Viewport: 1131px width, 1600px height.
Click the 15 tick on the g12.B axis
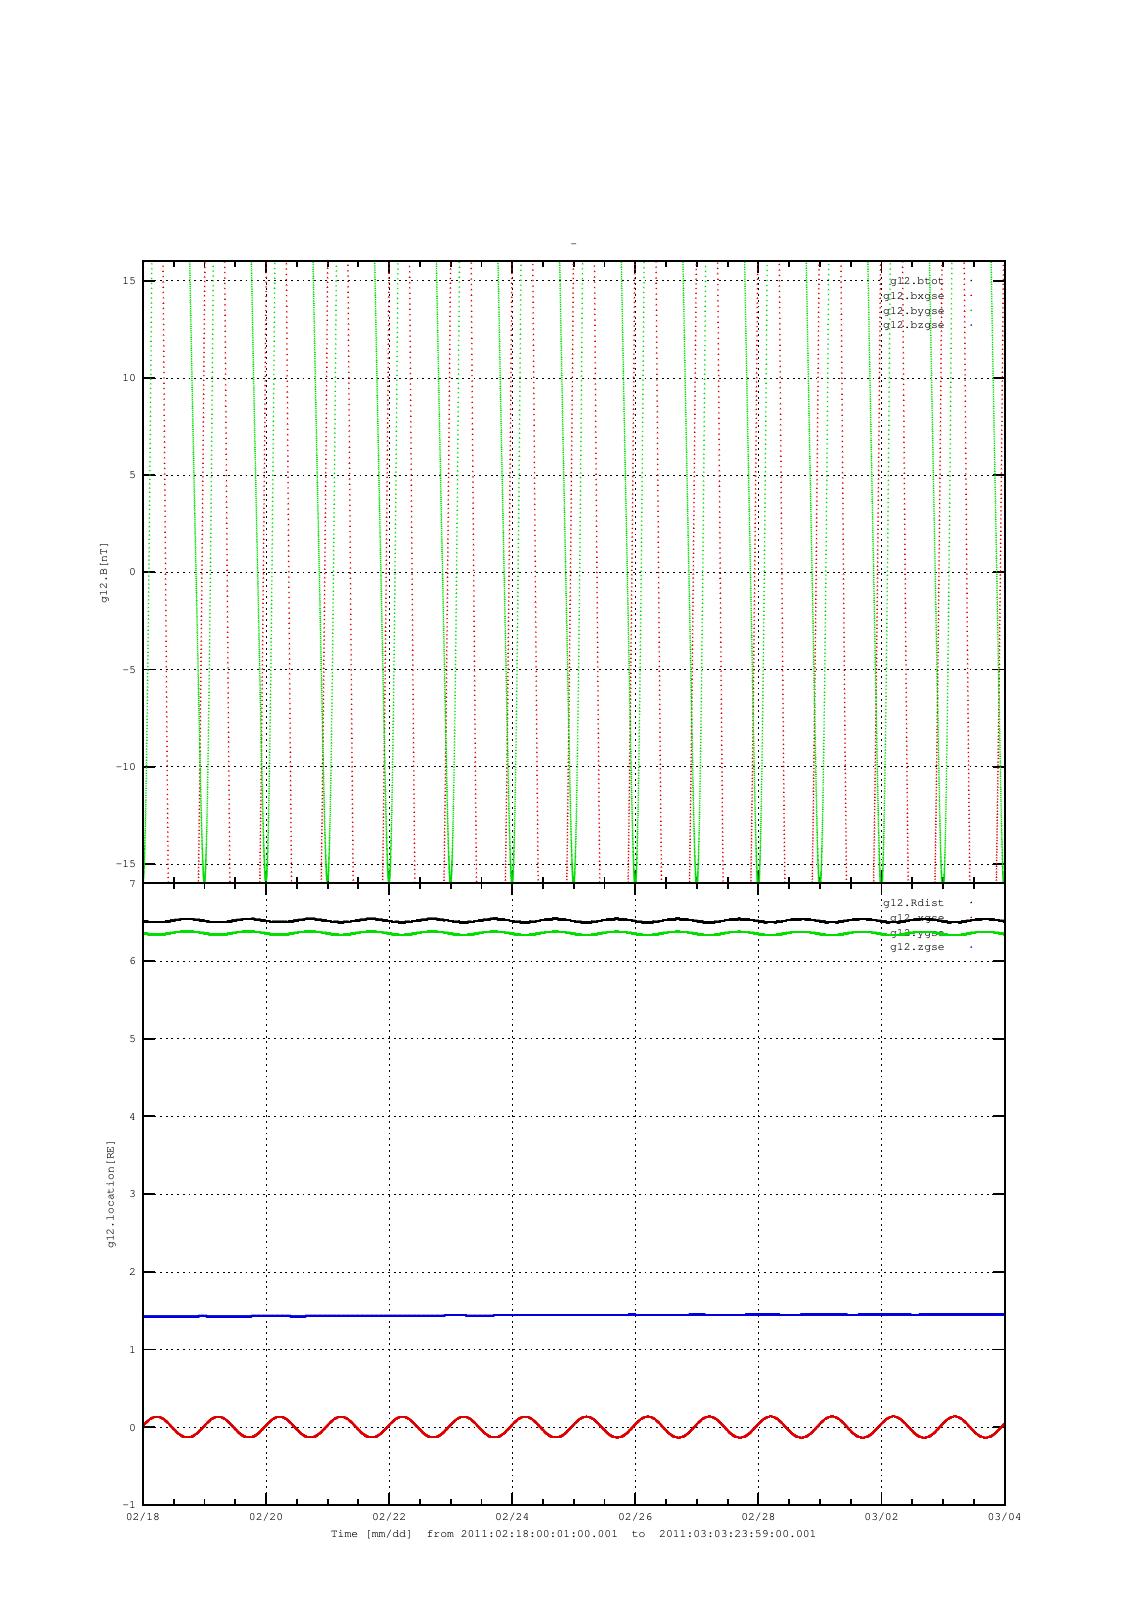129,281
